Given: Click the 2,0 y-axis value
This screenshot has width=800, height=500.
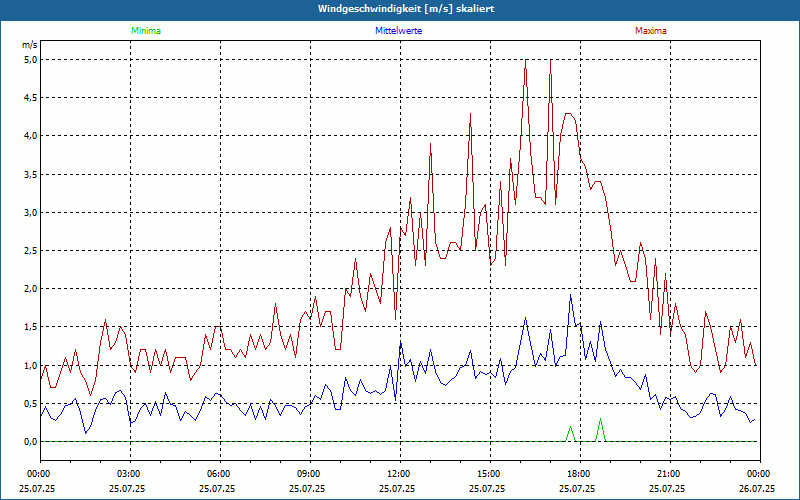Looking at the screenshot, I should 31,289.
